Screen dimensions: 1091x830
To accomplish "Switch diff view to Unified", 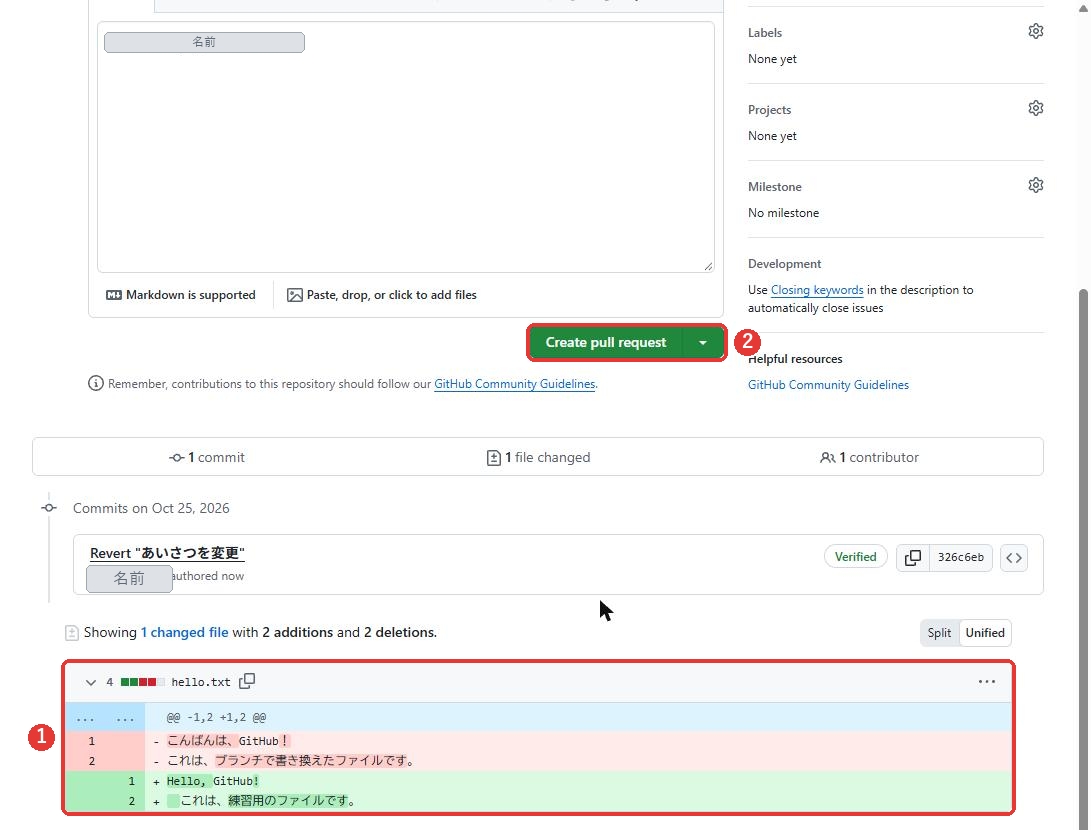I will 985,632.
